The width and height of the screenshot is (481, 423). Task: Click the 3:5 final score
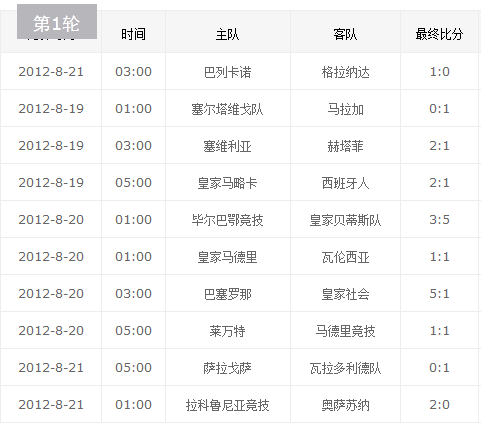pos(439,220)
